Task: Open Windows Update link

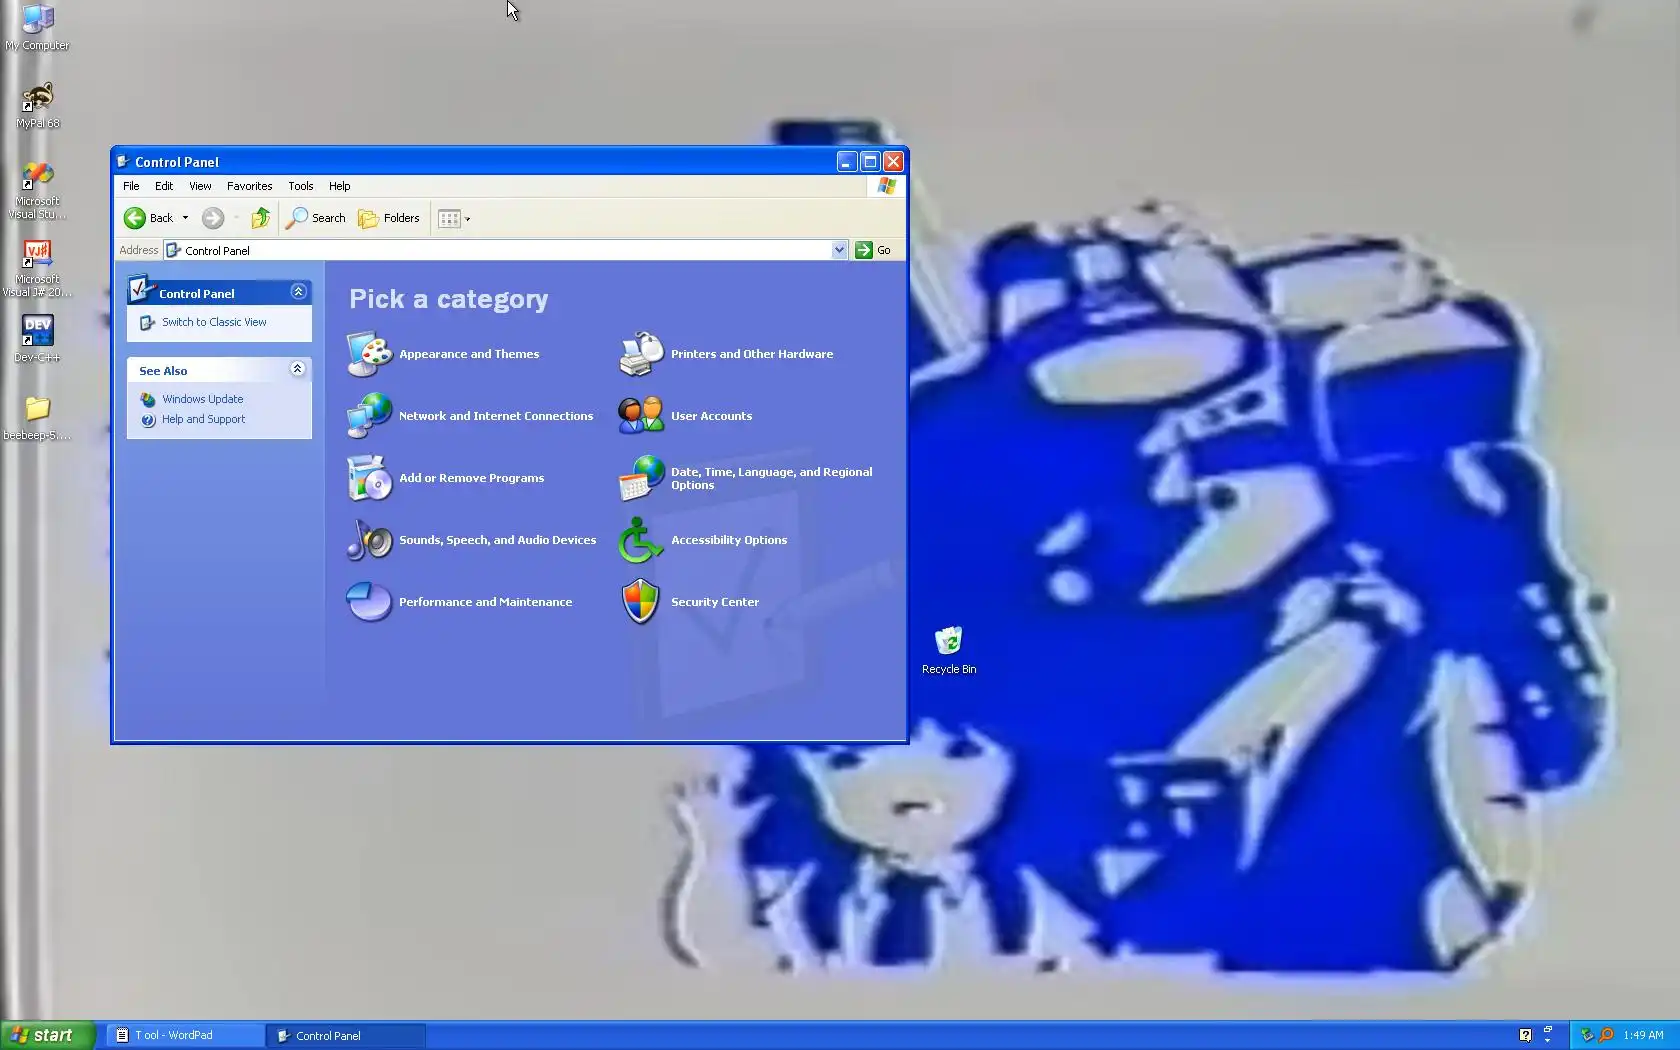Action: tap(202, 399)
